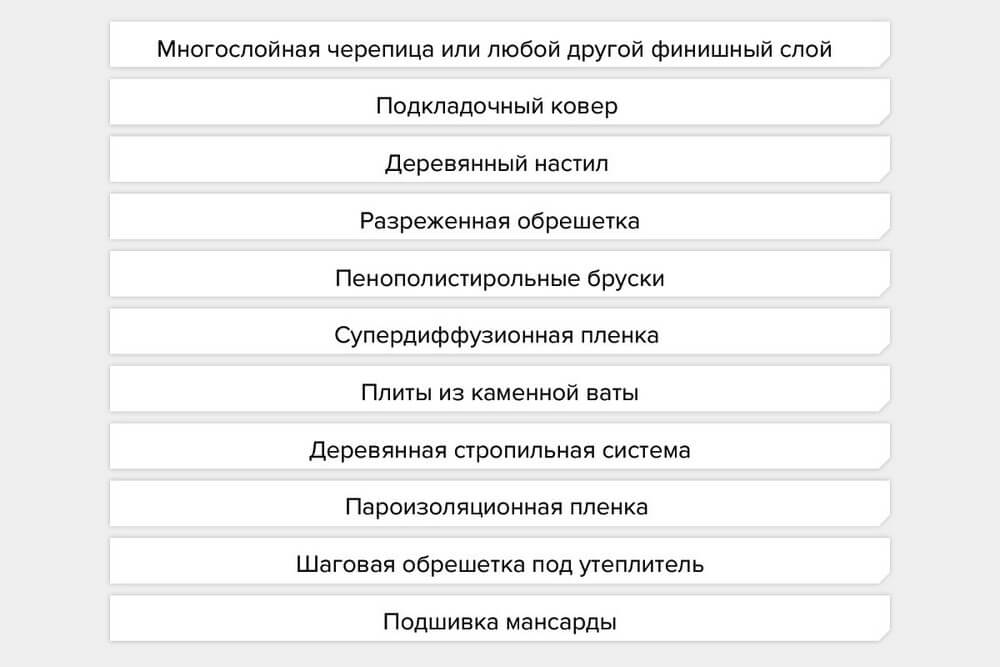Screen dimensions: 1000x667
Task: Click the Шаговая обрешетка под утеплитель bar
Action: (499, 564)
